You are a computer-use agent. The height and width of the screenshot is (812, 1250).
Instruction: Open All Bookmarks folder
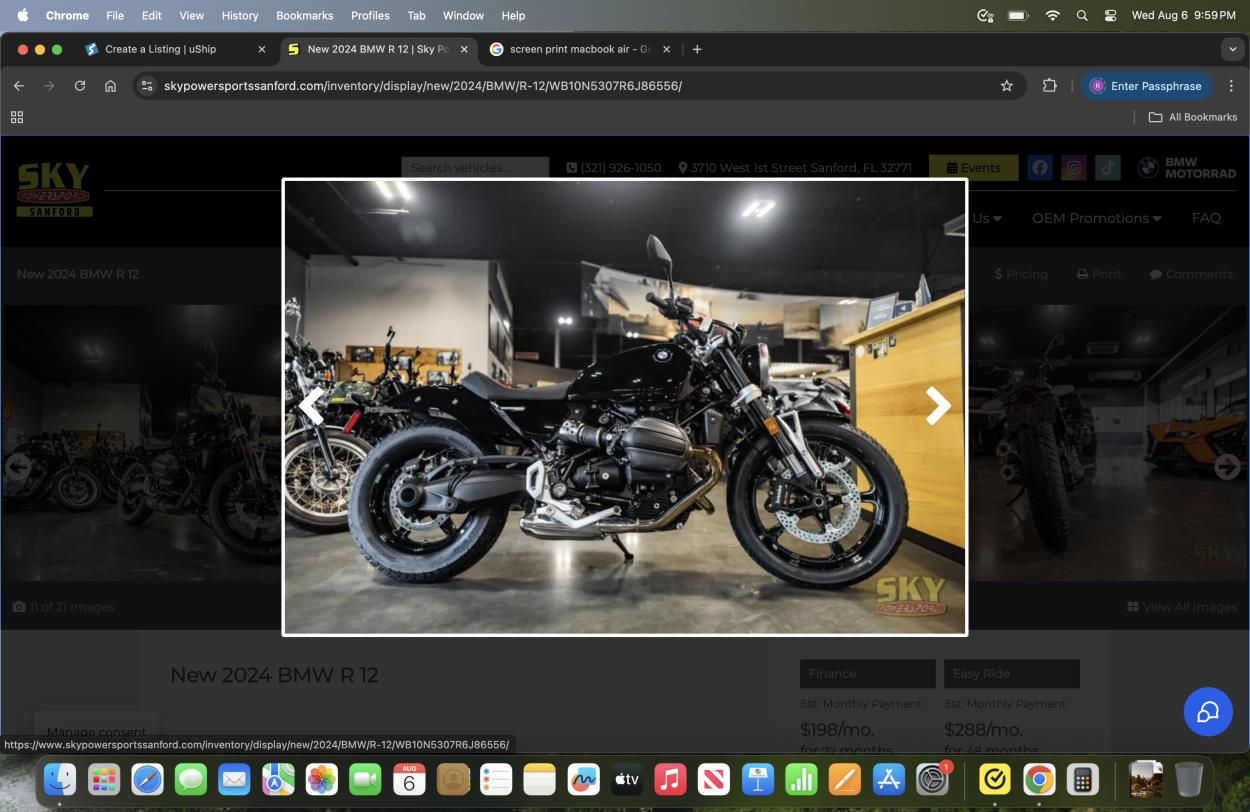[x=1193, y=117]
